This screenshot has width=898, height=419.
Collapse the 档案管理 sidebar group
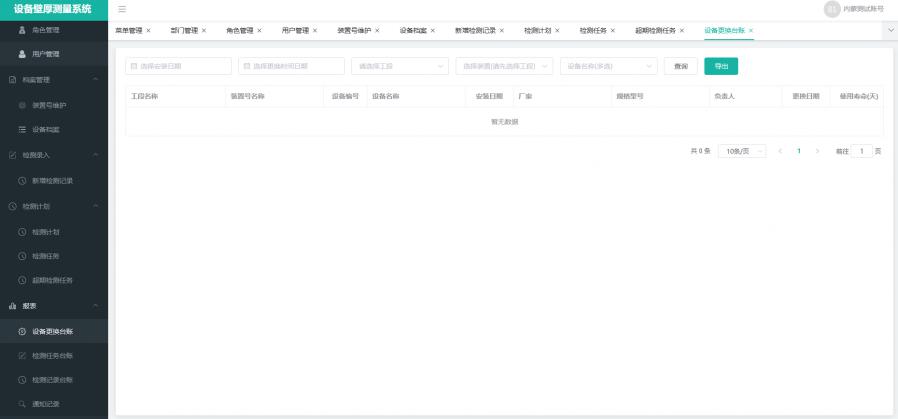pyautogui.click(x=95, y=79)
